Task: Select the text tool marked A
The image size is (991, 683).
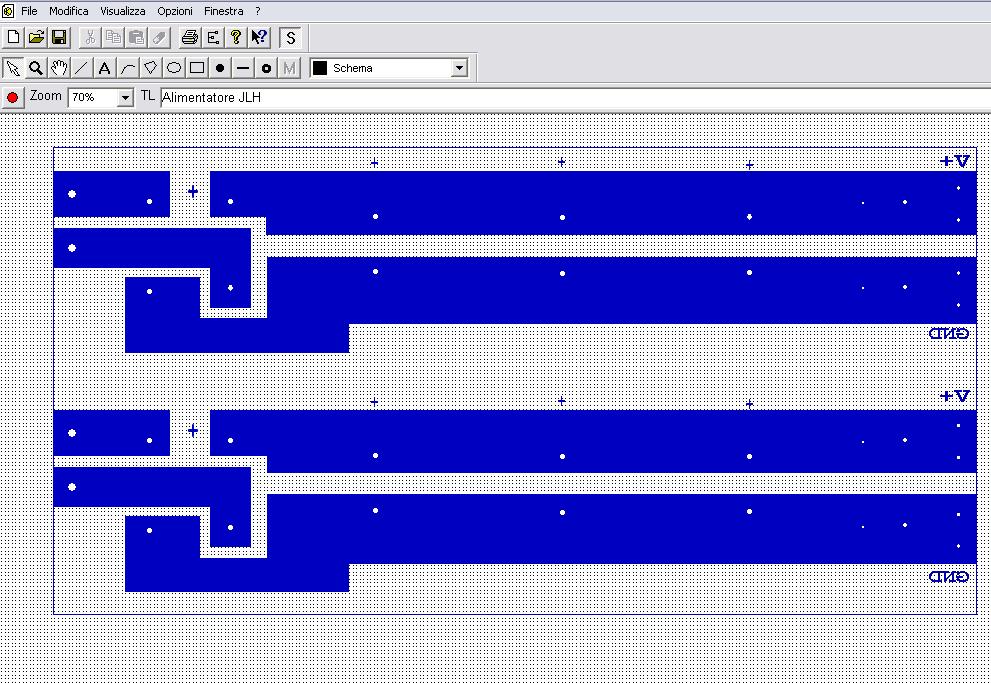Action: [105, 68]
